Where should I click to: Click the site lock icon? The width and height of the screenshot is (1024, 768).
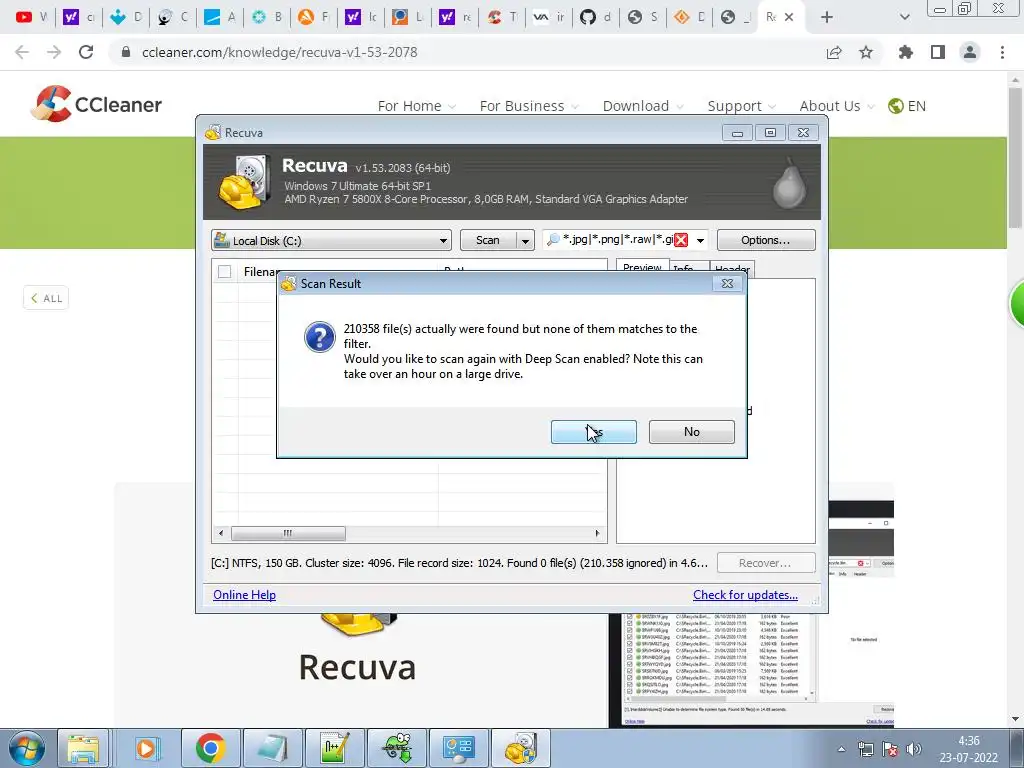[x=126, y=52]
